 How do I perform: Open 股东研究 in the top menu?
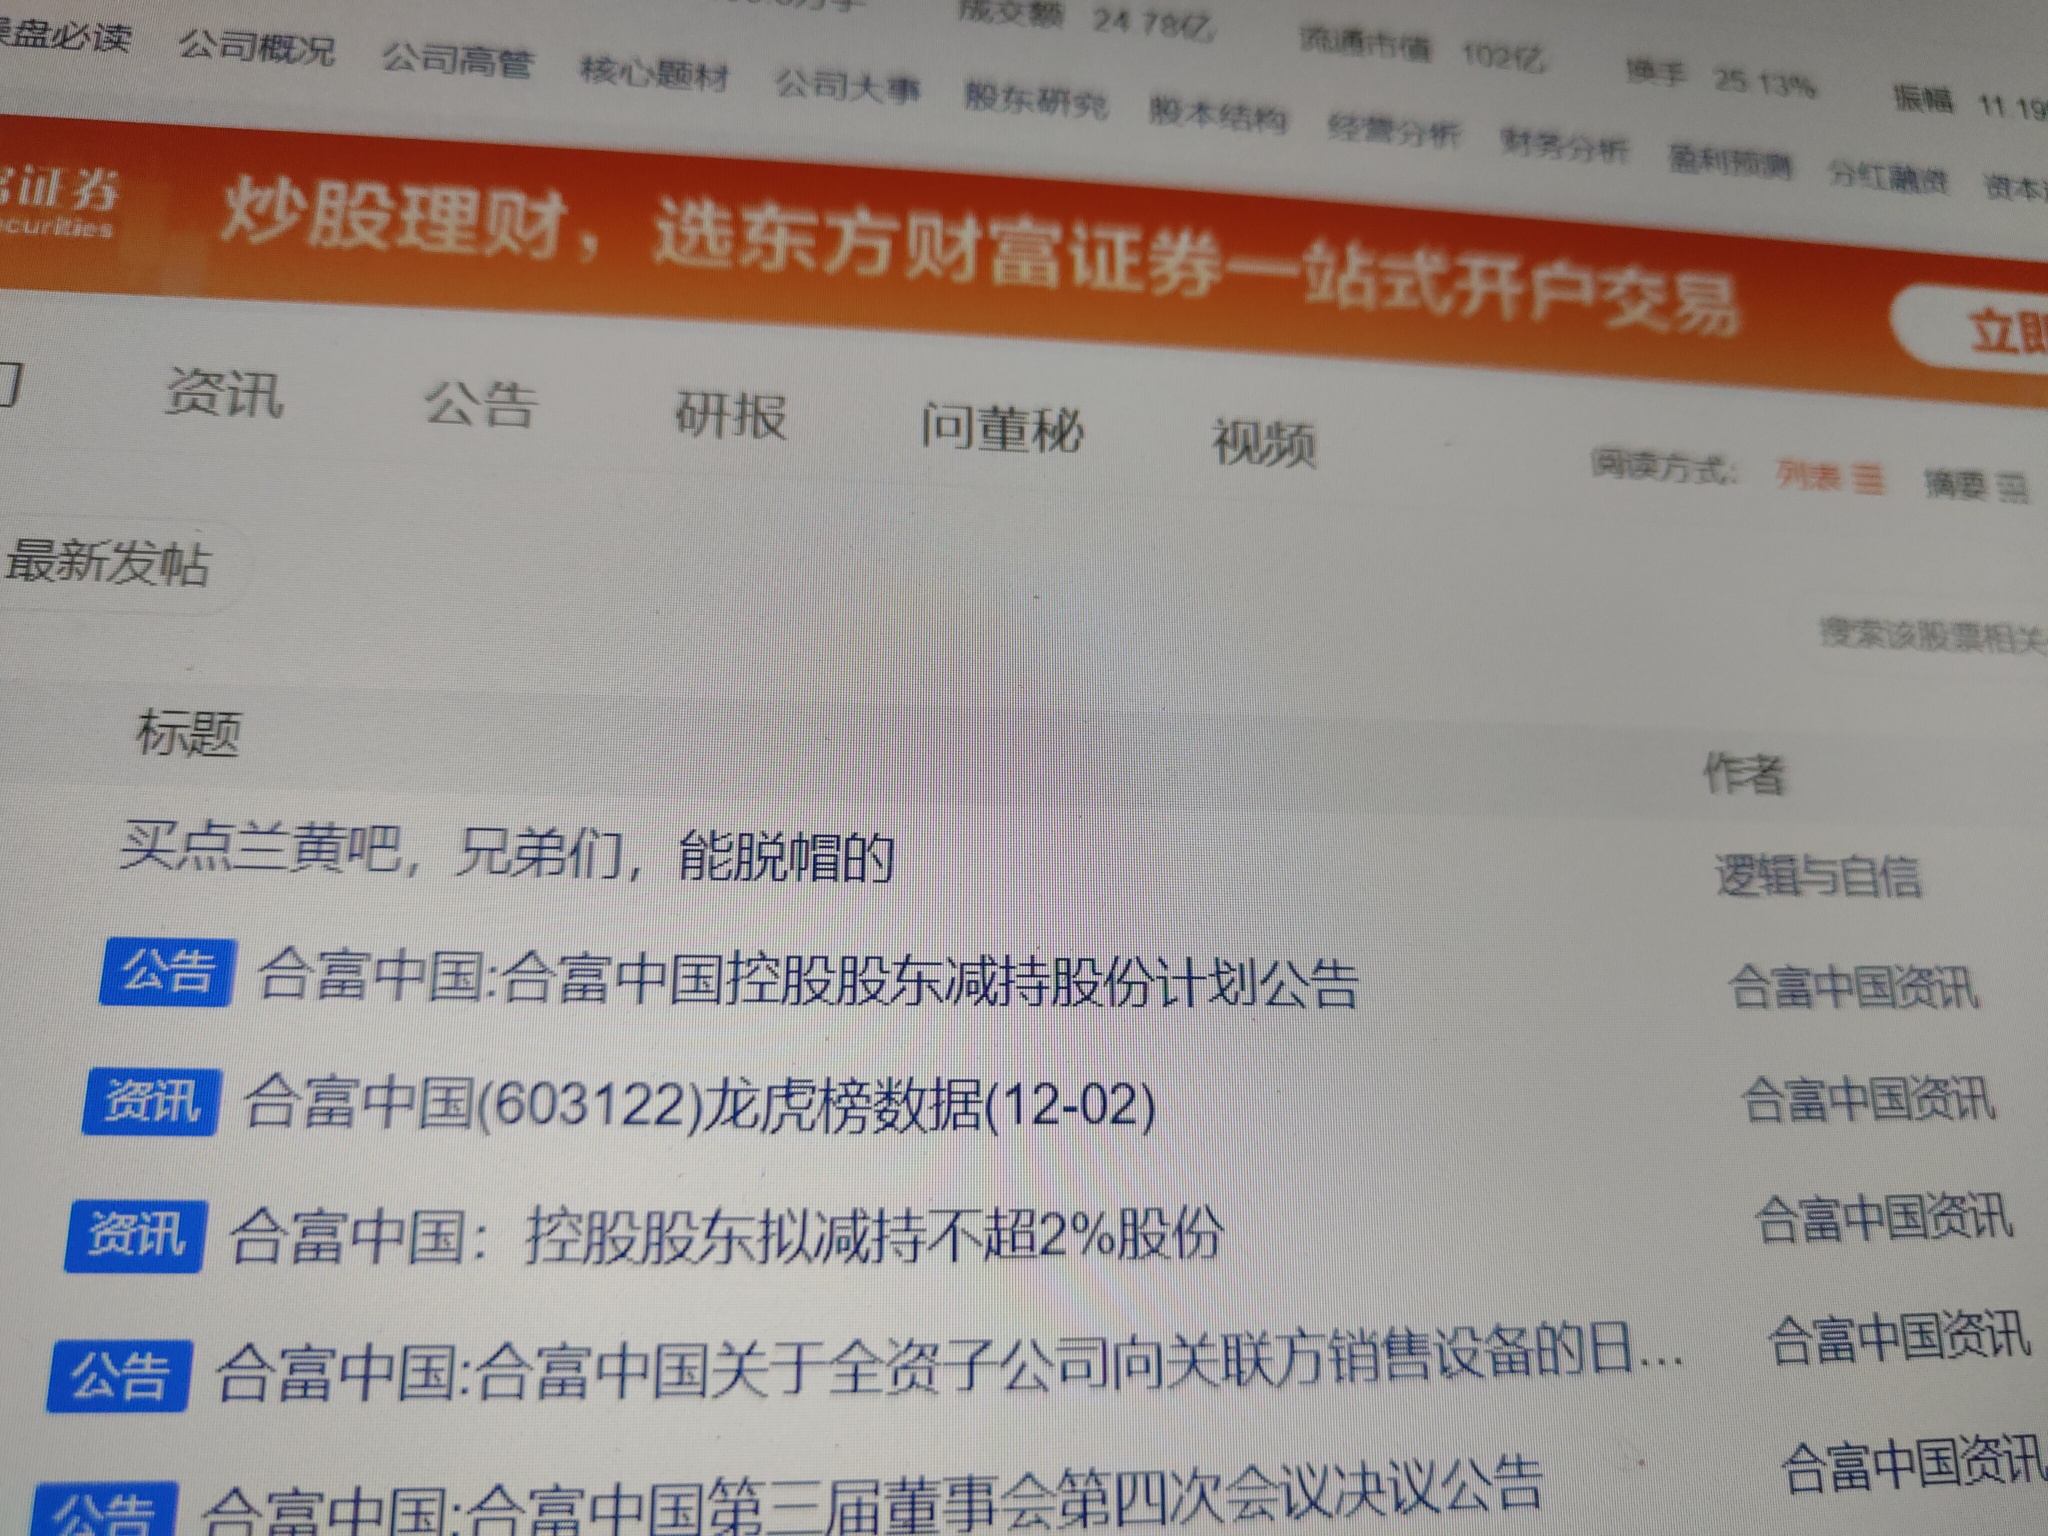pyautogui.click(x=1035, y=98)
